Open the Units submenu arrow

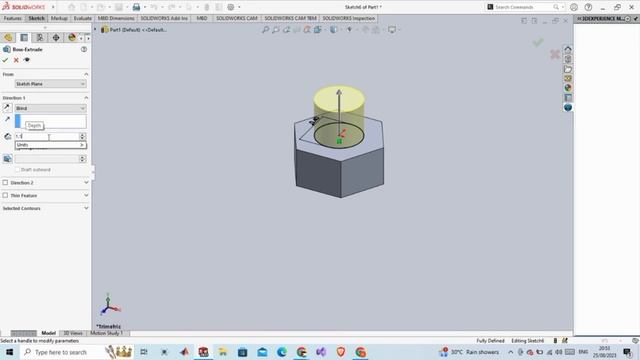[82, 145]
